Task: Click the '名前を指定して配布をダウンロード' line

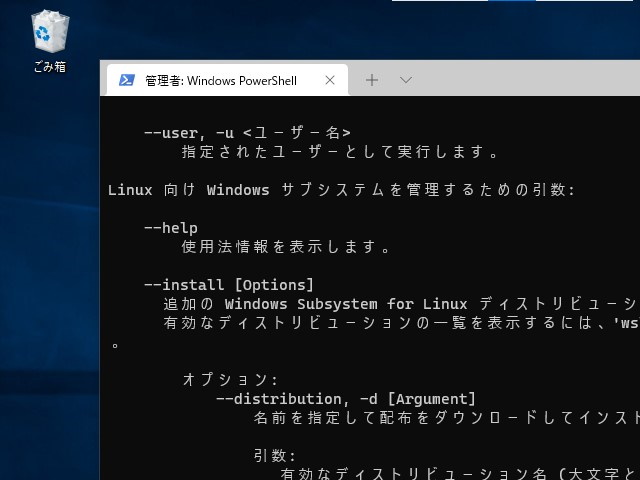Action: click(x=447, y=418)
